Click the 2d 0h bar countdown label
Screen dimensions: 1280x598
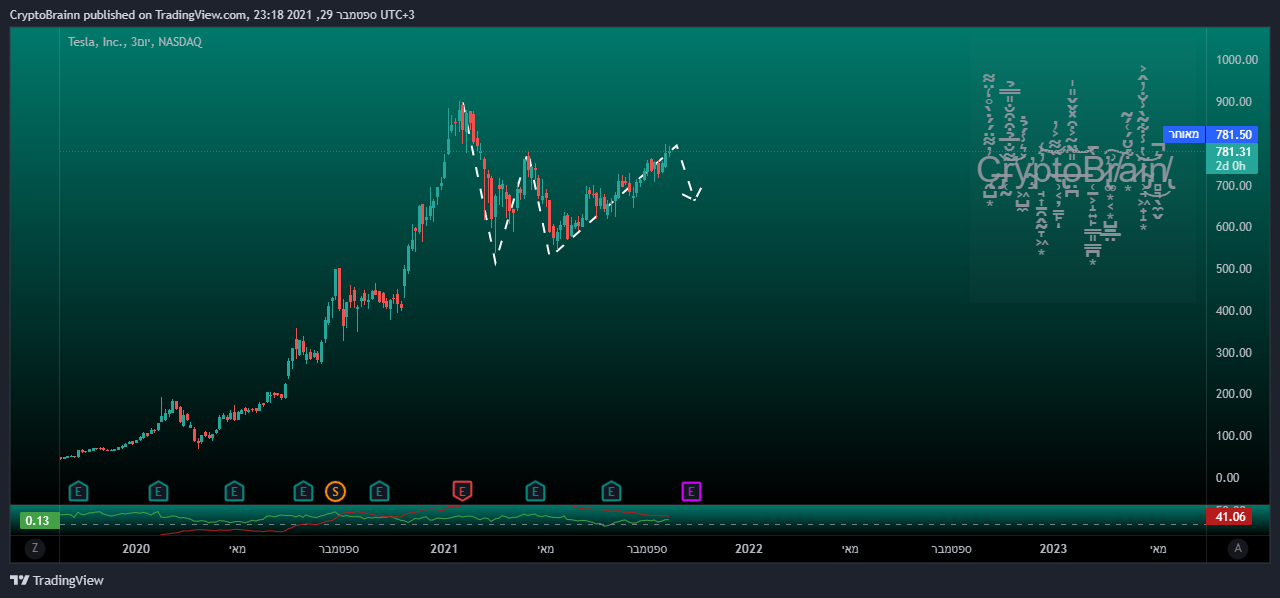click(x=1233, y=166)
